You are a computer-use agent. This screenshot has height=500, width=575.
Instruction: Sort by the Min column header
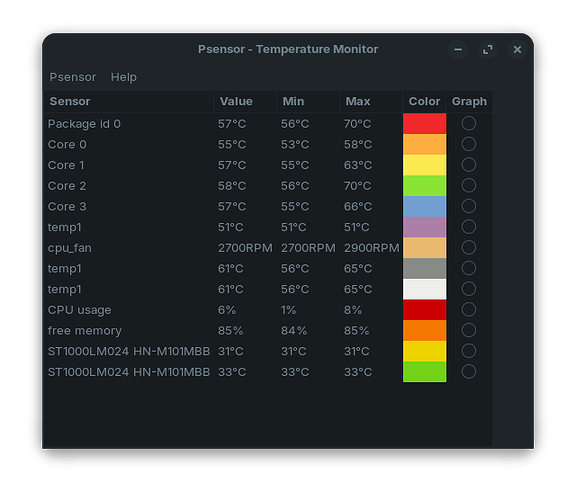point(308,101)
